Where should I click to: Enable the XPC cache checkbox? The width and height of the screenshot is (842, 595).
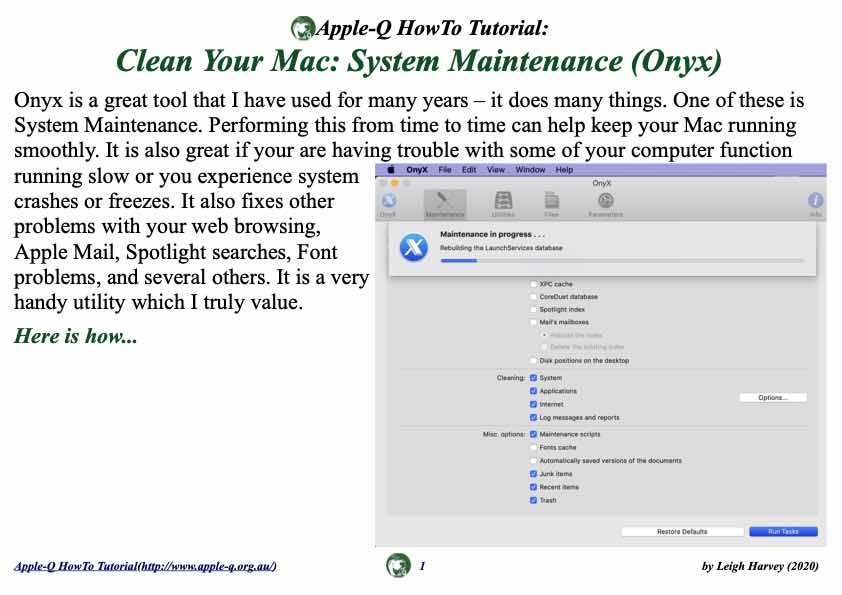pos(533,284)
